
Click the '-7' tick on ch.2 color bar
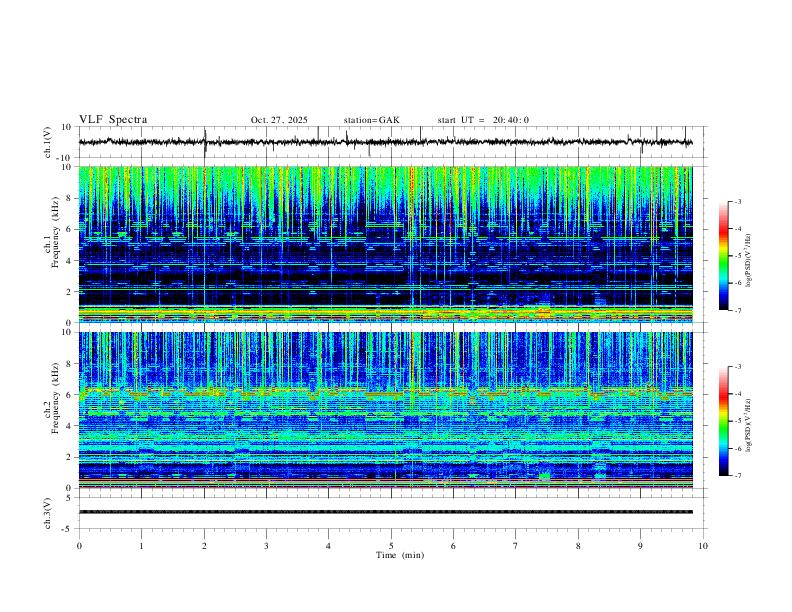tap(737, 476)
